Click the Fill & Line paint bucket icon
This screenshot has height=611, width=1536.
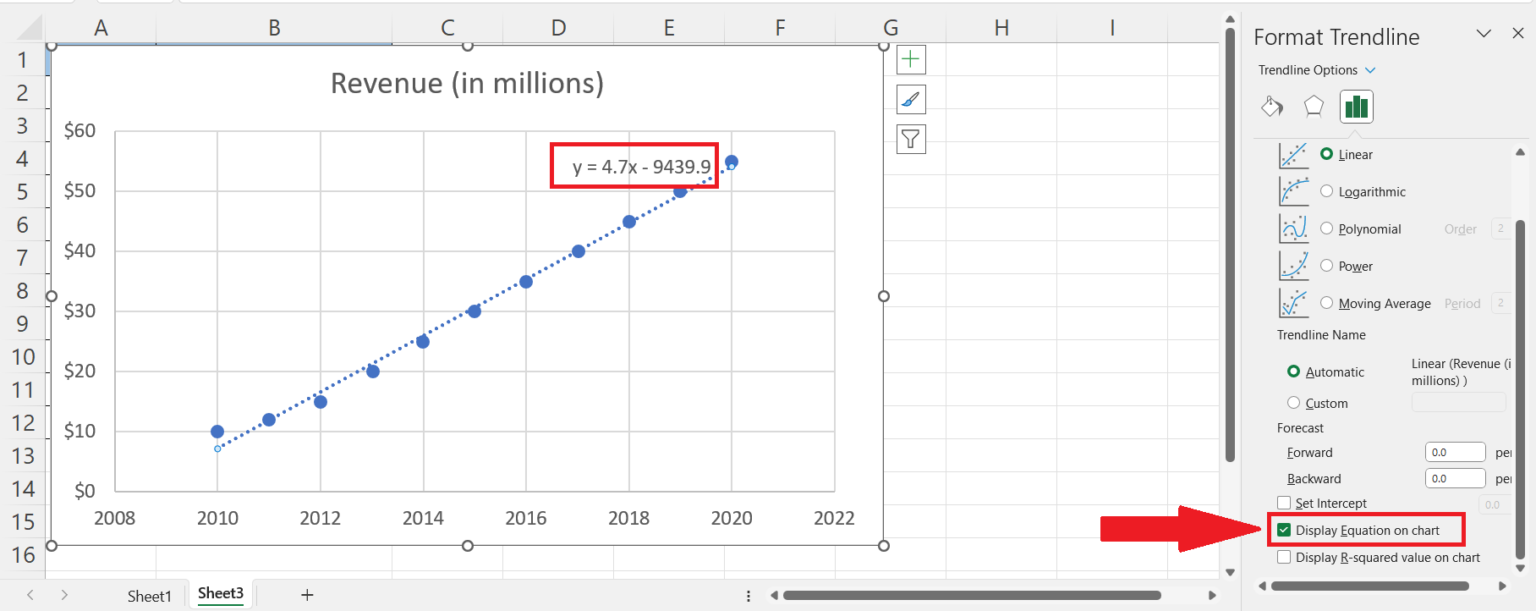tap(1271, 106)
